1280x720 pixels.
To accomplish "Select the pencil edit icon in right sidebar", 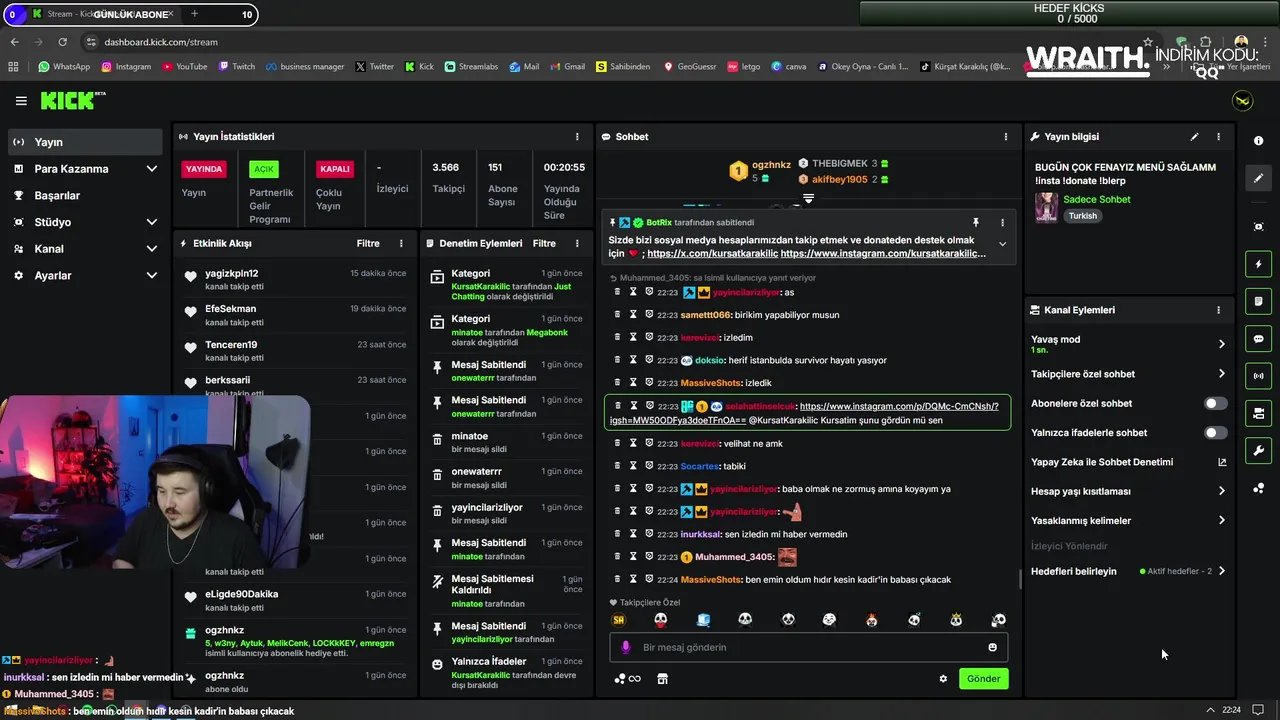I will (1258, 178).
